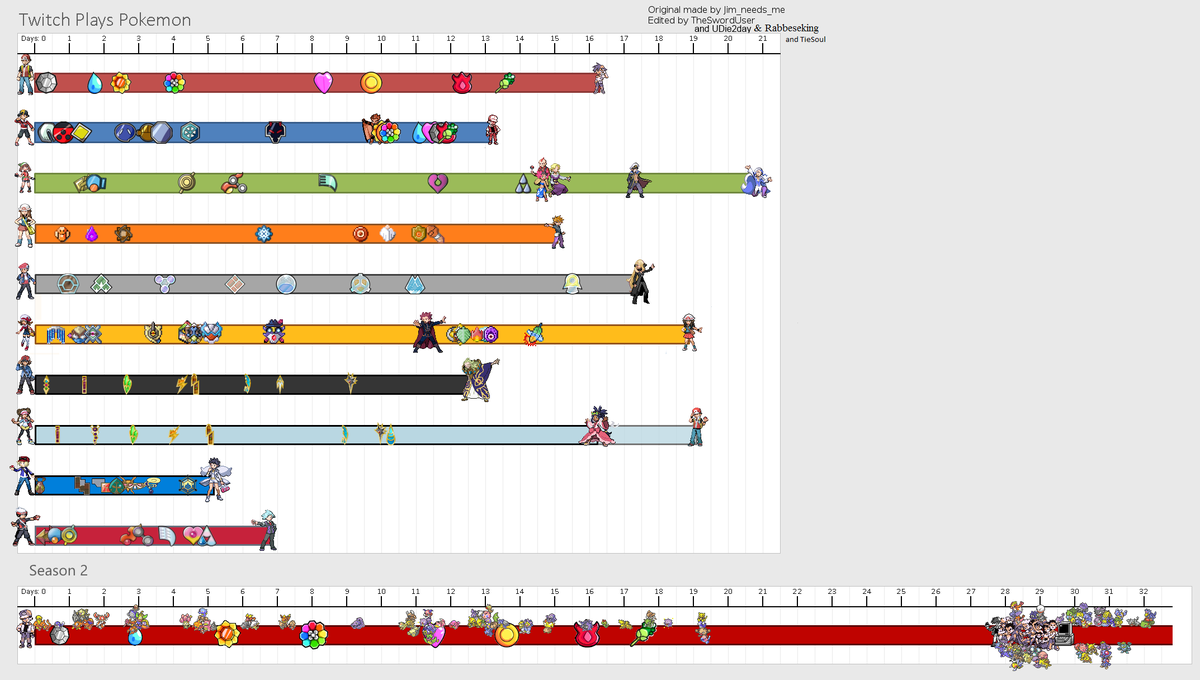This screenshot has height=680, width=1200.
Task: Click the red ladybug Hive badge on the blue bar
Action: (x=63, y=132)
